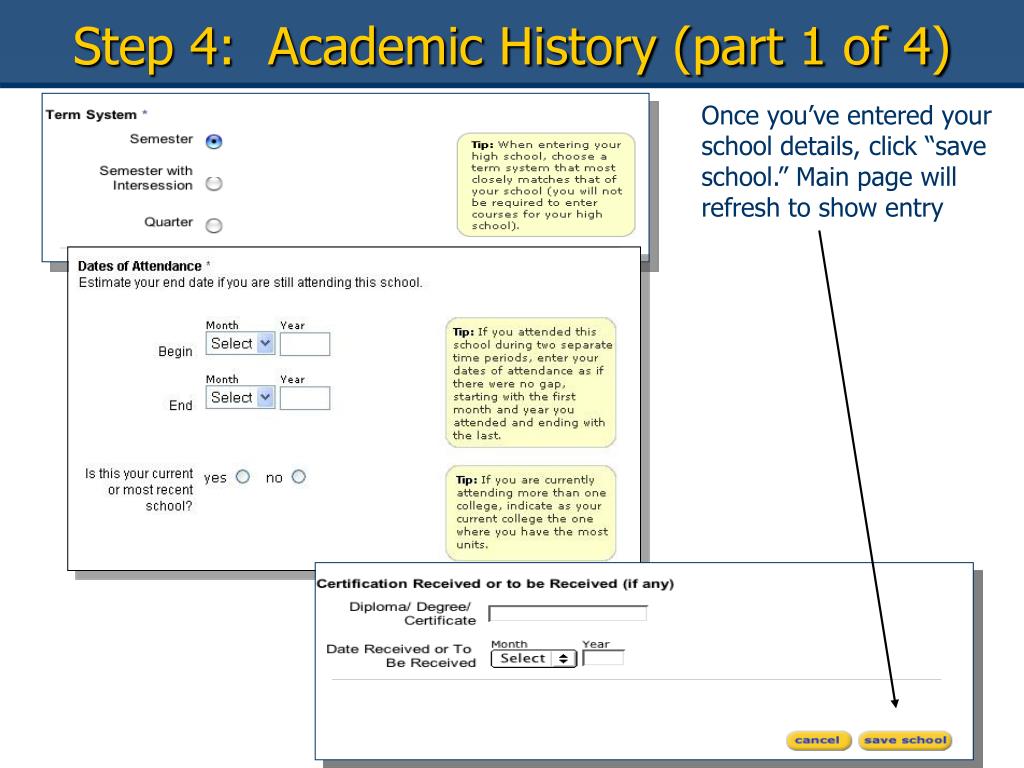Choose Semester with Intersession radio option
1024x768 pixels.
click(214, 184)
